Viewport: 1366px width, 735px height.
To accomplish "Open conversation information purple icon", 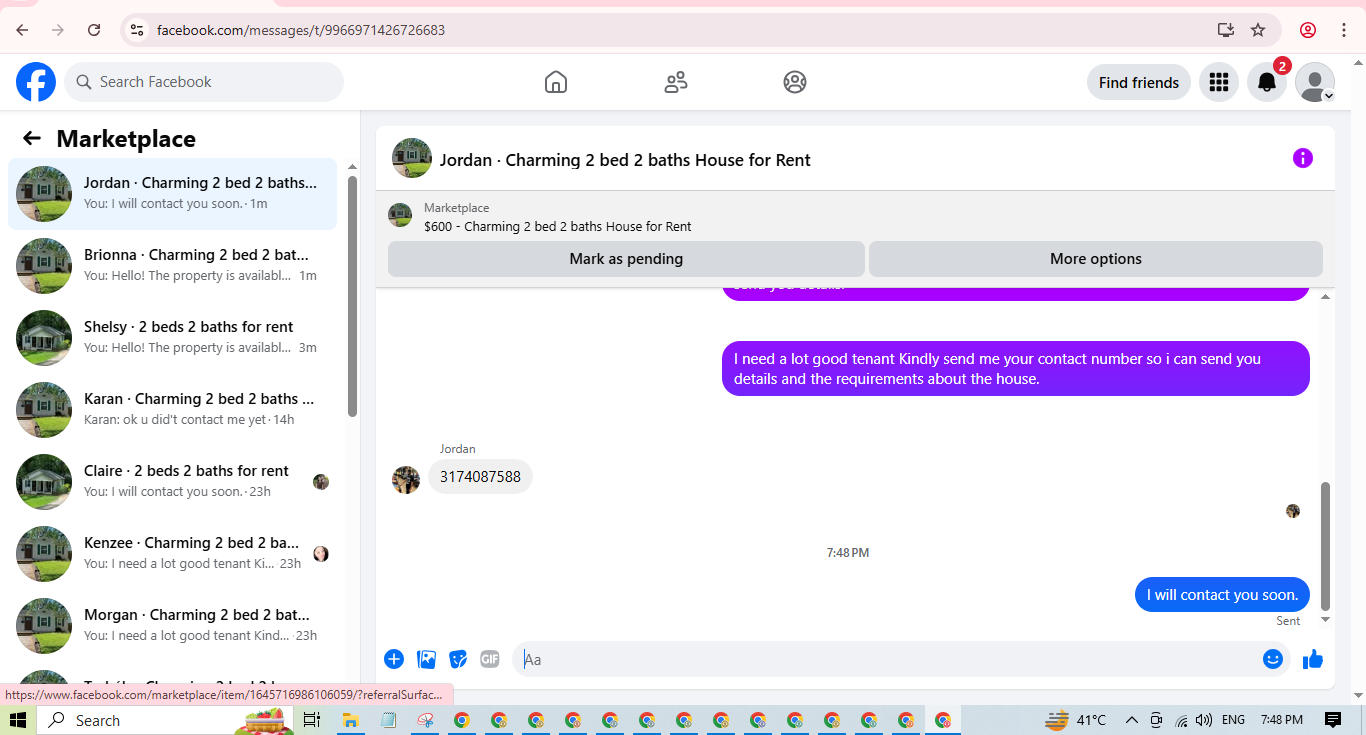I will [1302, 158].
